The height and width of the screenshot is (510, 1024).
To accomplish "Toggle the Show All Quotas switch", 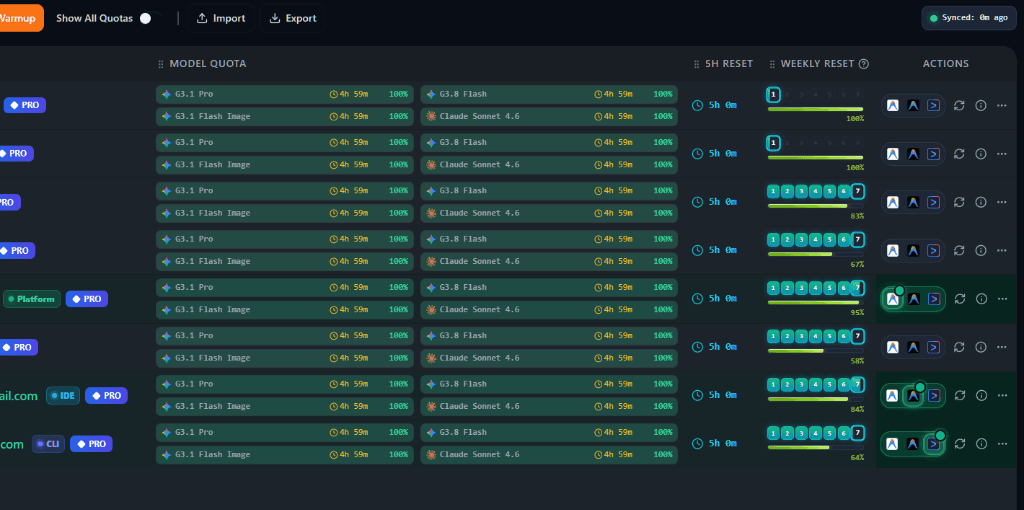I will tap(150, 18).
